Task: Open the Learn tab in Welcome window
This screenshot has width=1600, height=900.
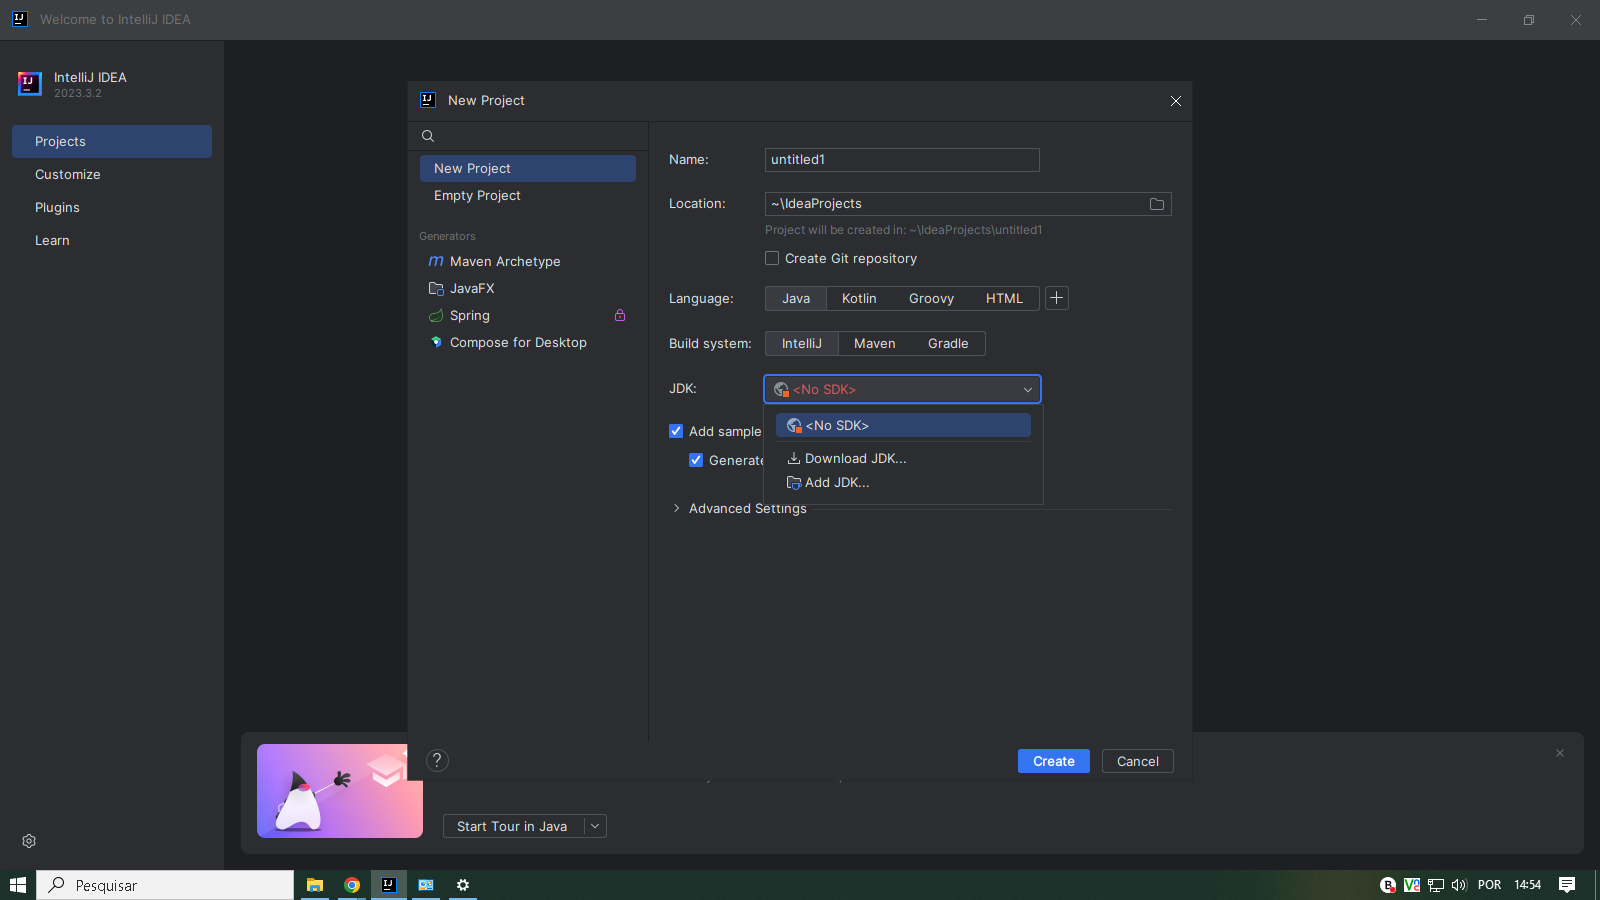Action: (x=112, y=240)
